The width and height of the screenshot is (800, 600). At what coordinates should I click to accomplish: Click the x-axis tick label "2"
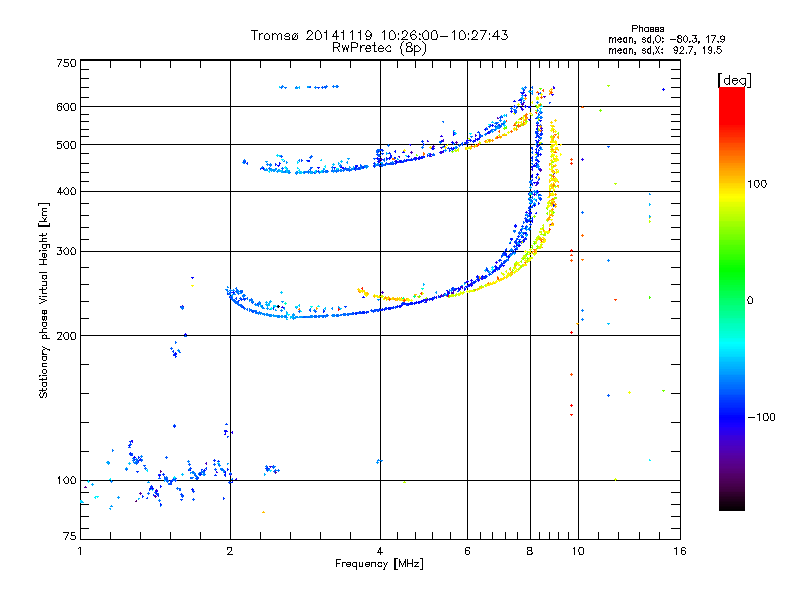(x=230, y=551)
